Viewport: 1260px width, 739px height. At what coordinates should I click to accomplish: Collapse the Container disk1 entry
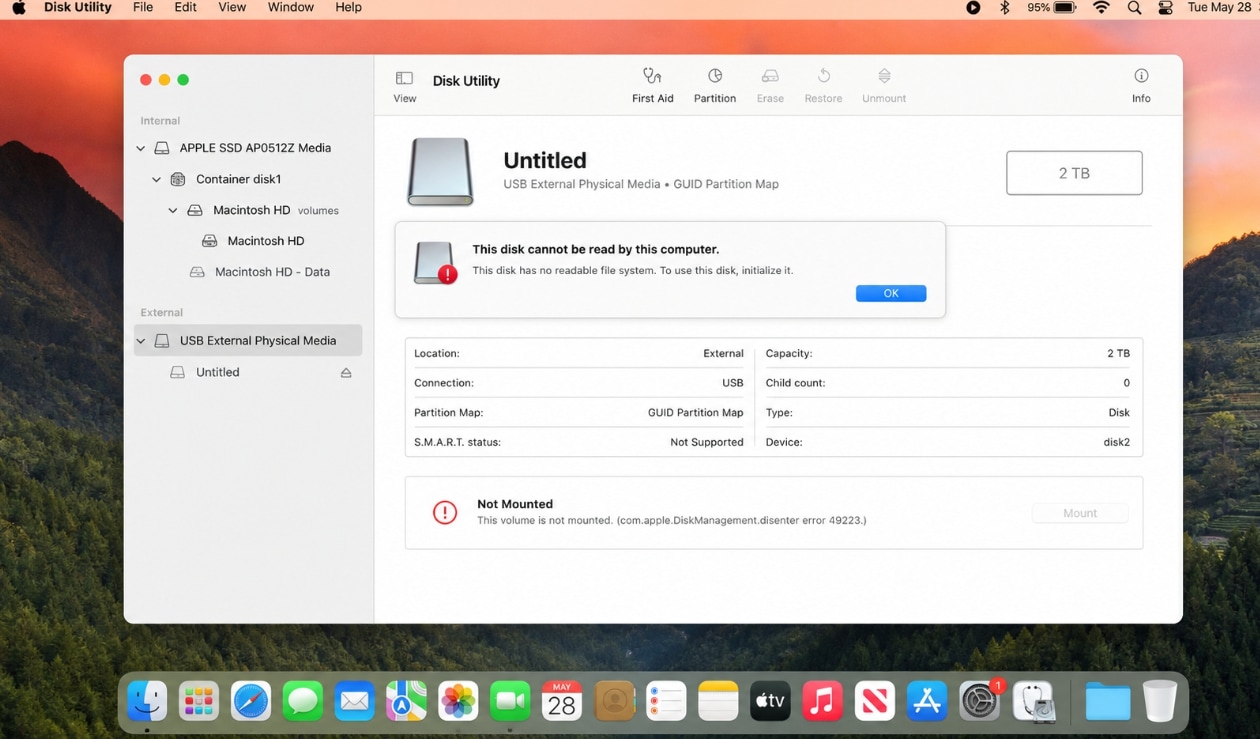(x=156, y=180)
